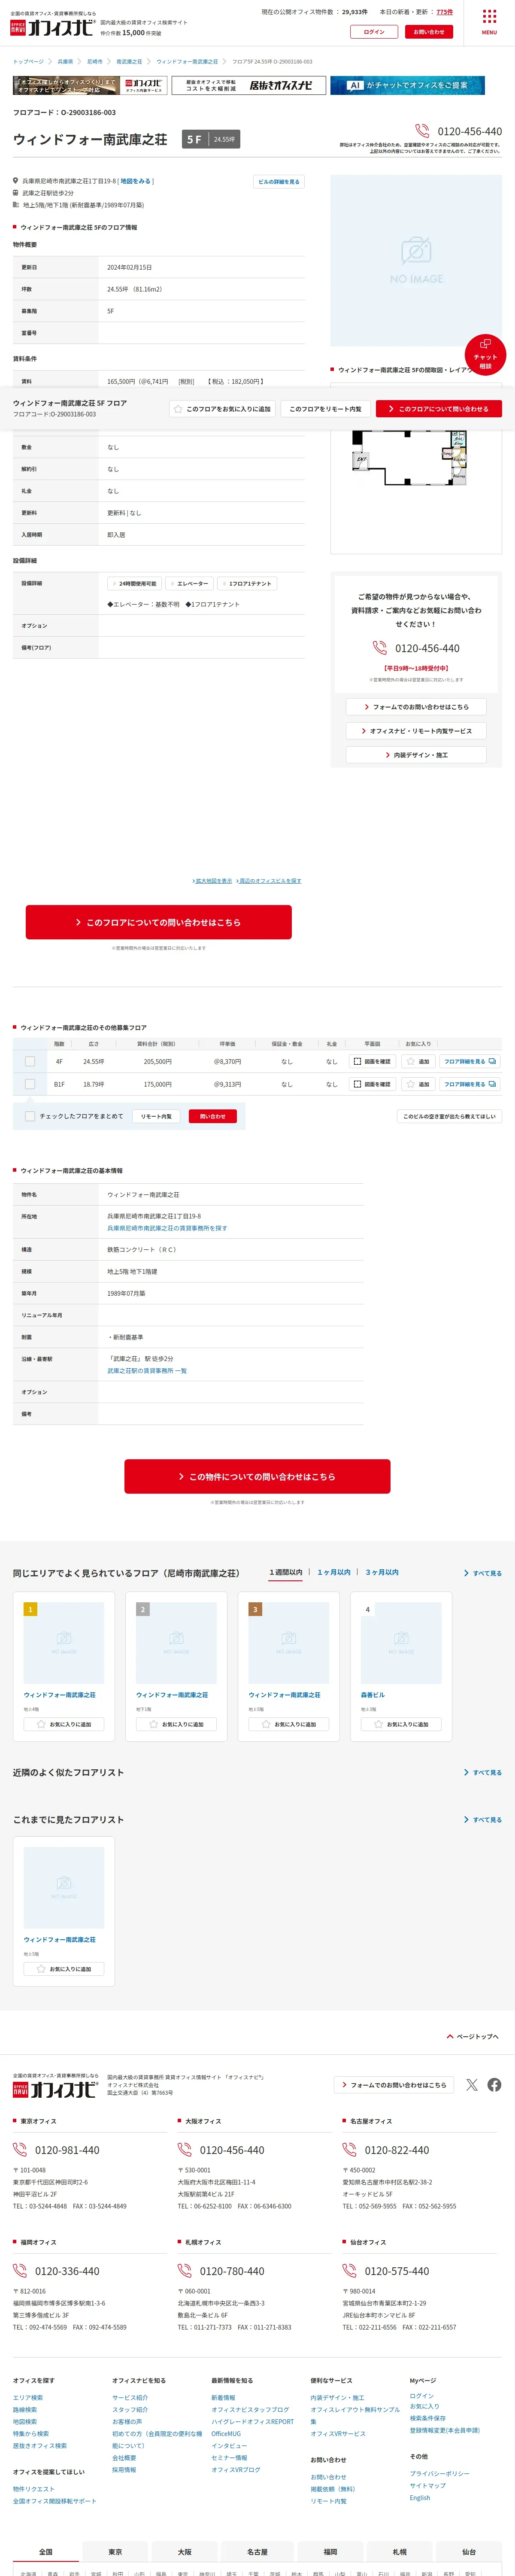515x2576 pixels.
Task: Expand フォームでのお問い合わせはこちら in the sidebar
Action: click(x=416, y=707)
